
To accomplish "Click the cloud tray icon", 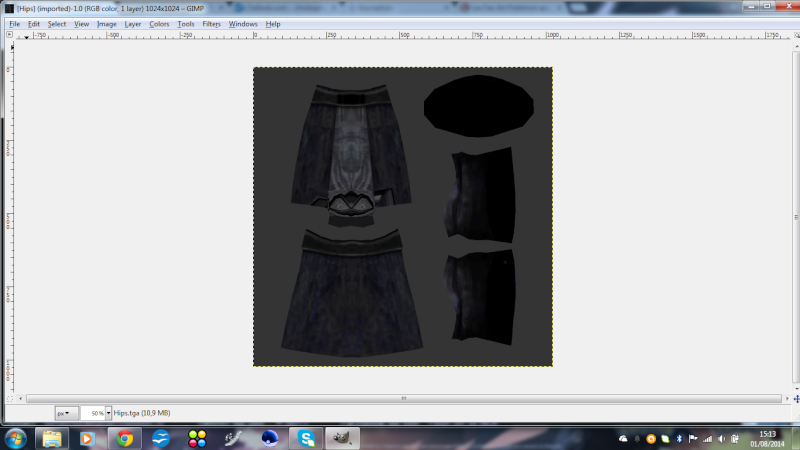I will pyautogui.click(x=623, y=439).
